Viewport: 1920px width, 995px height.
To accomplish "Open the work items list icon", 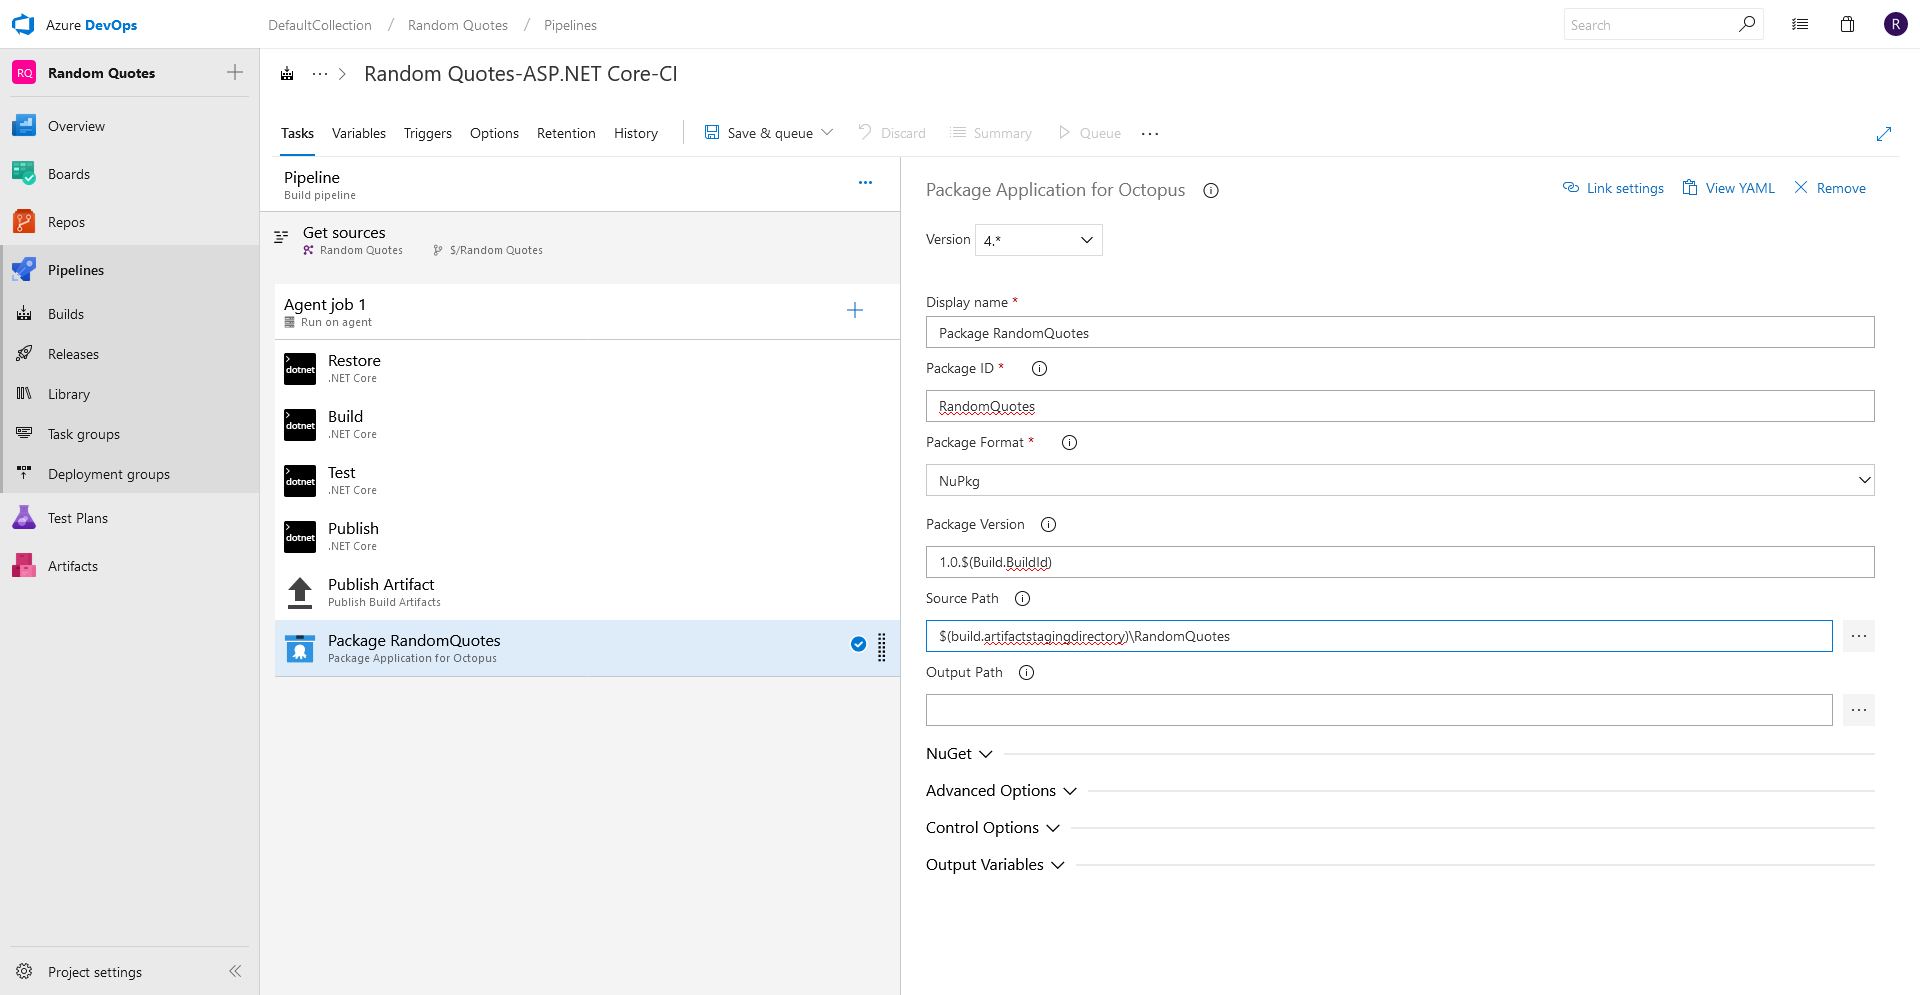I will click(x=1800, y=25).
